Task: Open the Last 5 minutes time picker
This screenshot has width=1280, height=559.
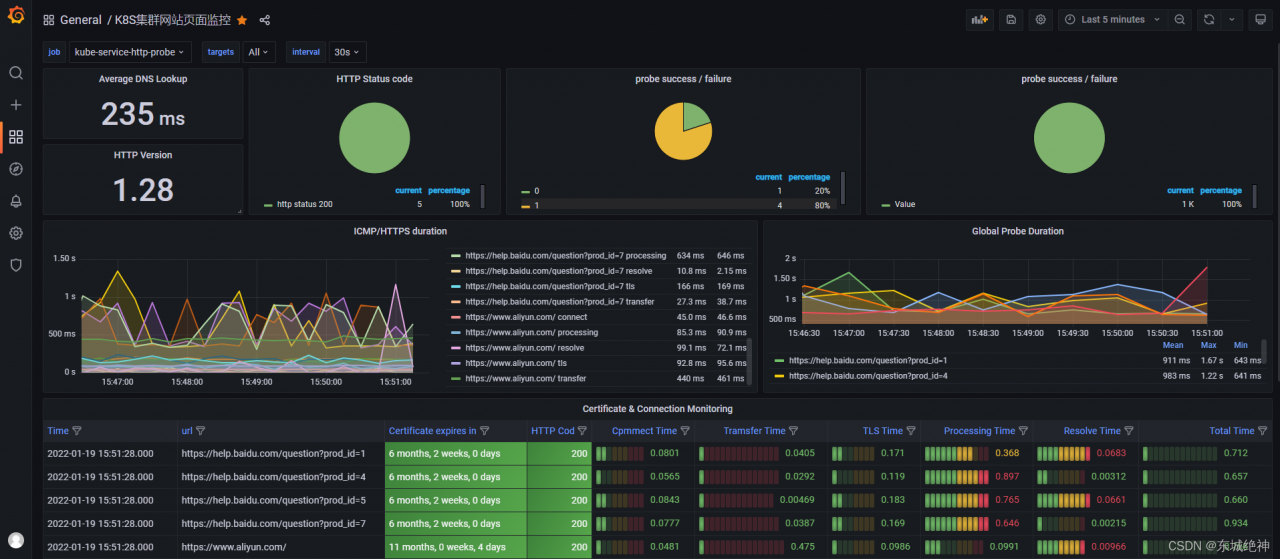Action: (x=1112, y=20)
